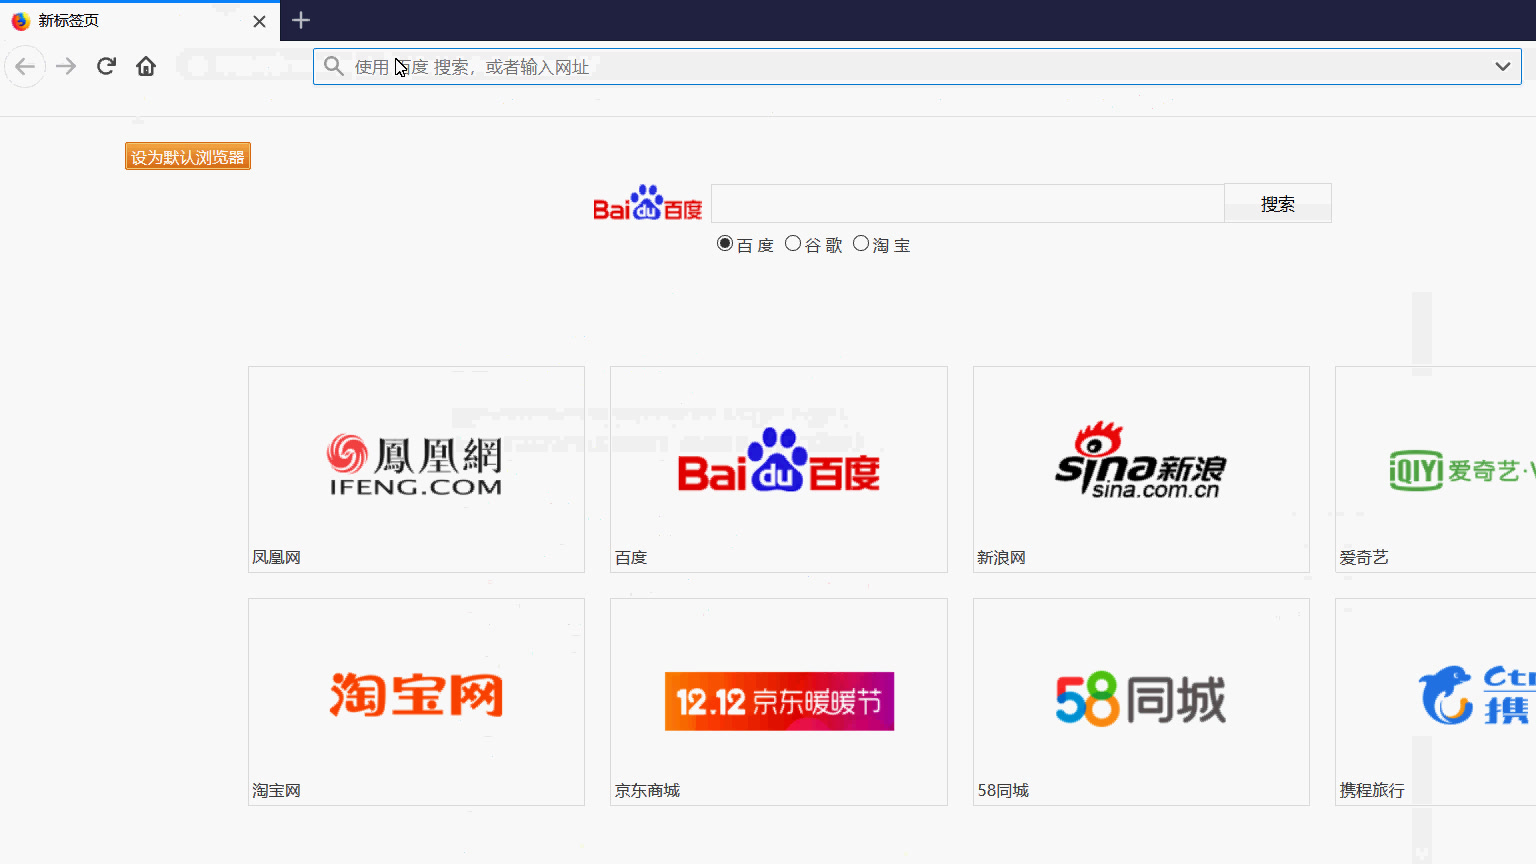The image size is (1536, 864).
Task: Click the Baidu logo beside search box
Action: (648, 203)
